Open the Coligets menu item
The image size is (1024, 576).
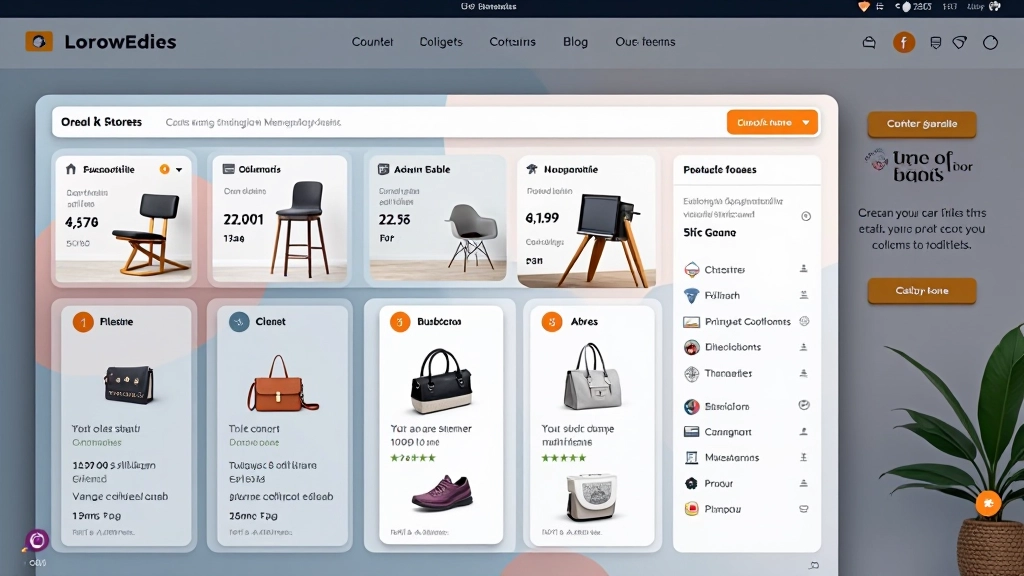(441, 42)
